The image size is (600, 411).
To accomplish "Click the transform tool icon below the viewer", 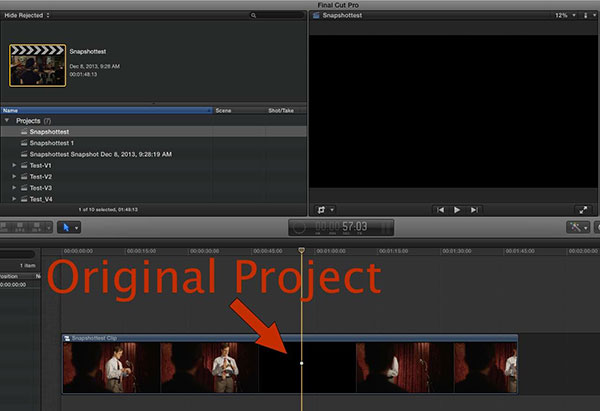I will [x=321, y=210].
